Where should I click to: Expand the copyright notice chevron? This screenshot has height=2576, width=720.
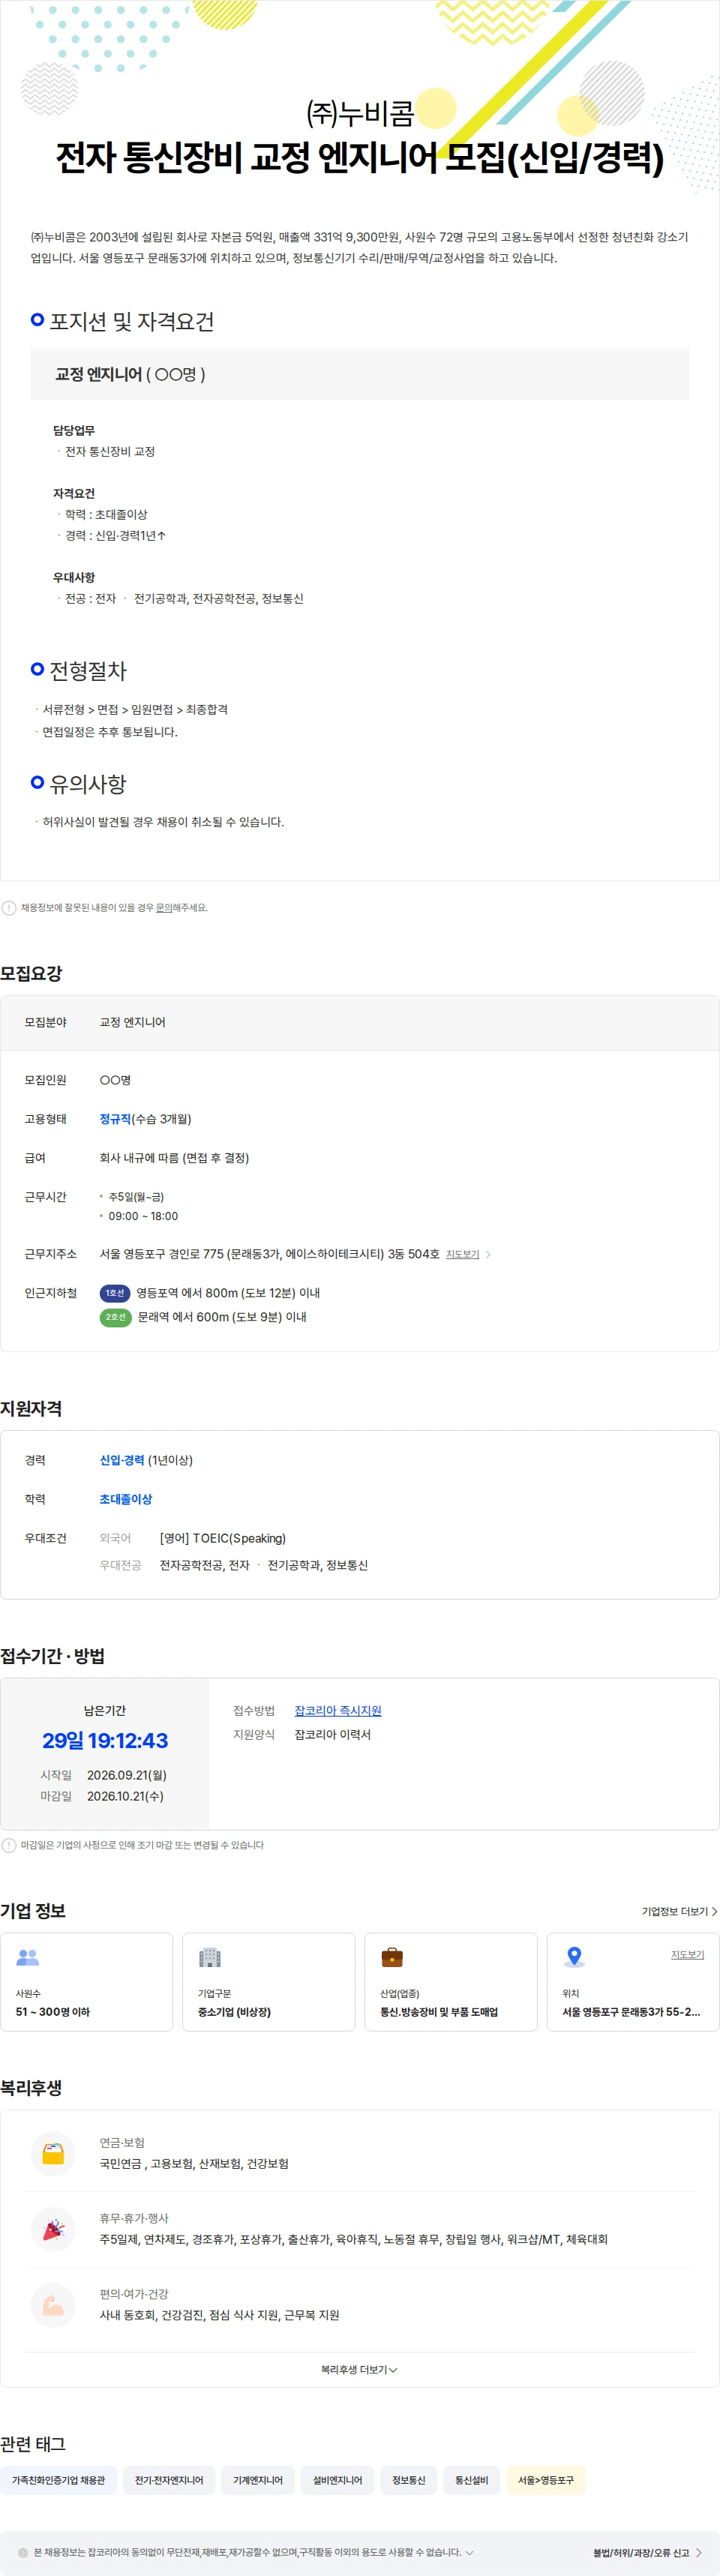pos(470,2552)
